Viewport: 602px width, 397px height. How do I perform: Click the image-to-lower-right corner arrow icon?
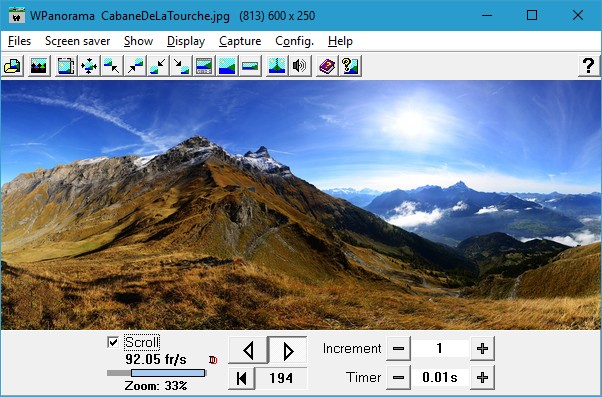(x=181, y=66)
